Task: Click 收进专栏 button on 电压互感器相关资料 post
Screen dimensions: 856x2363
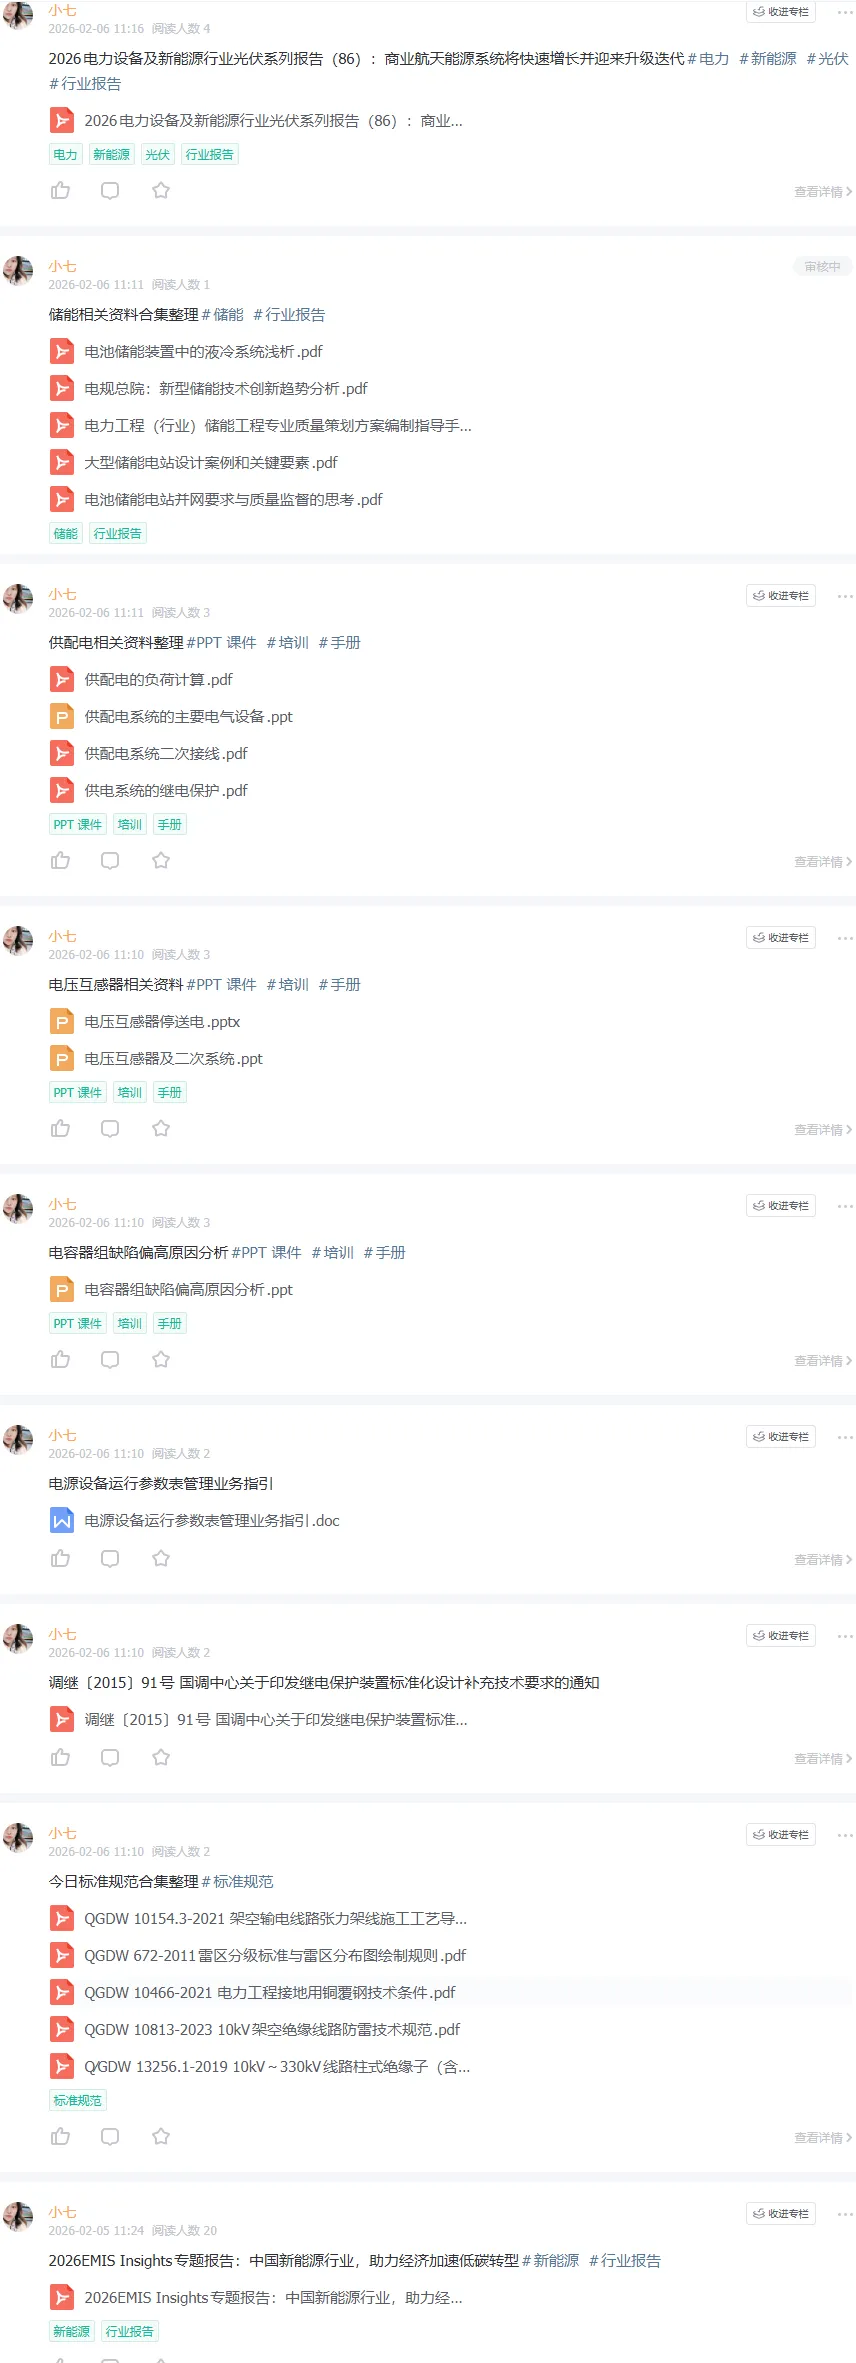Action: tap(781, 938)
